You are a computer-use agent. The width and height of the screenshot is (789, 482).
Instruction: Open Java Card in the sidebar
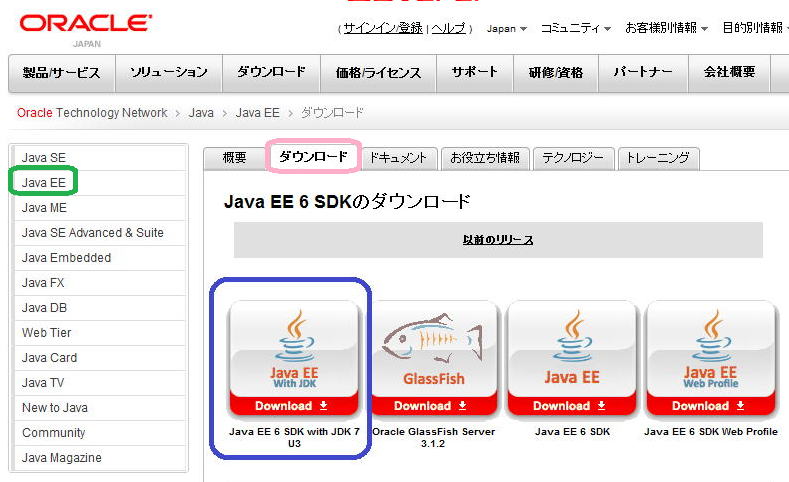pos(100,358)
